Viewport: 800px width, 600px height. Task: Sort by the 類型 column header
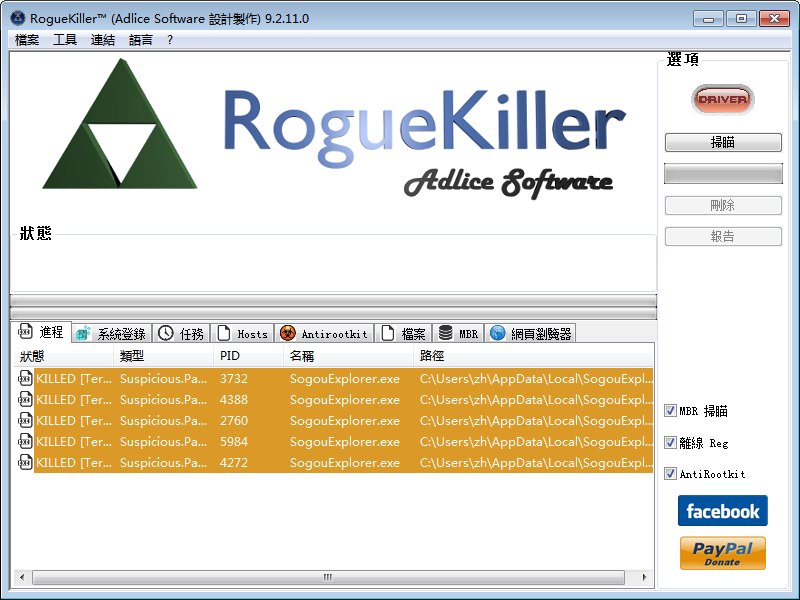click(x=163, y=356)
